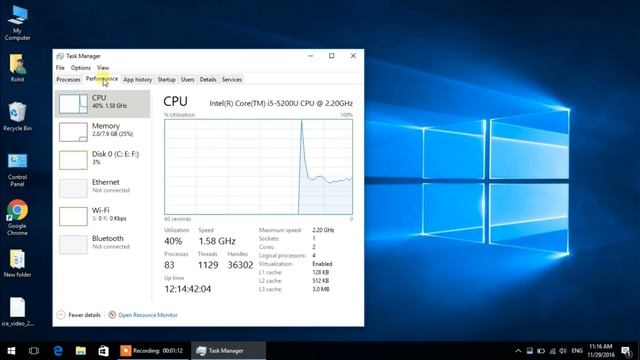Click the 1.58 GHz speed value

(217, 241)
